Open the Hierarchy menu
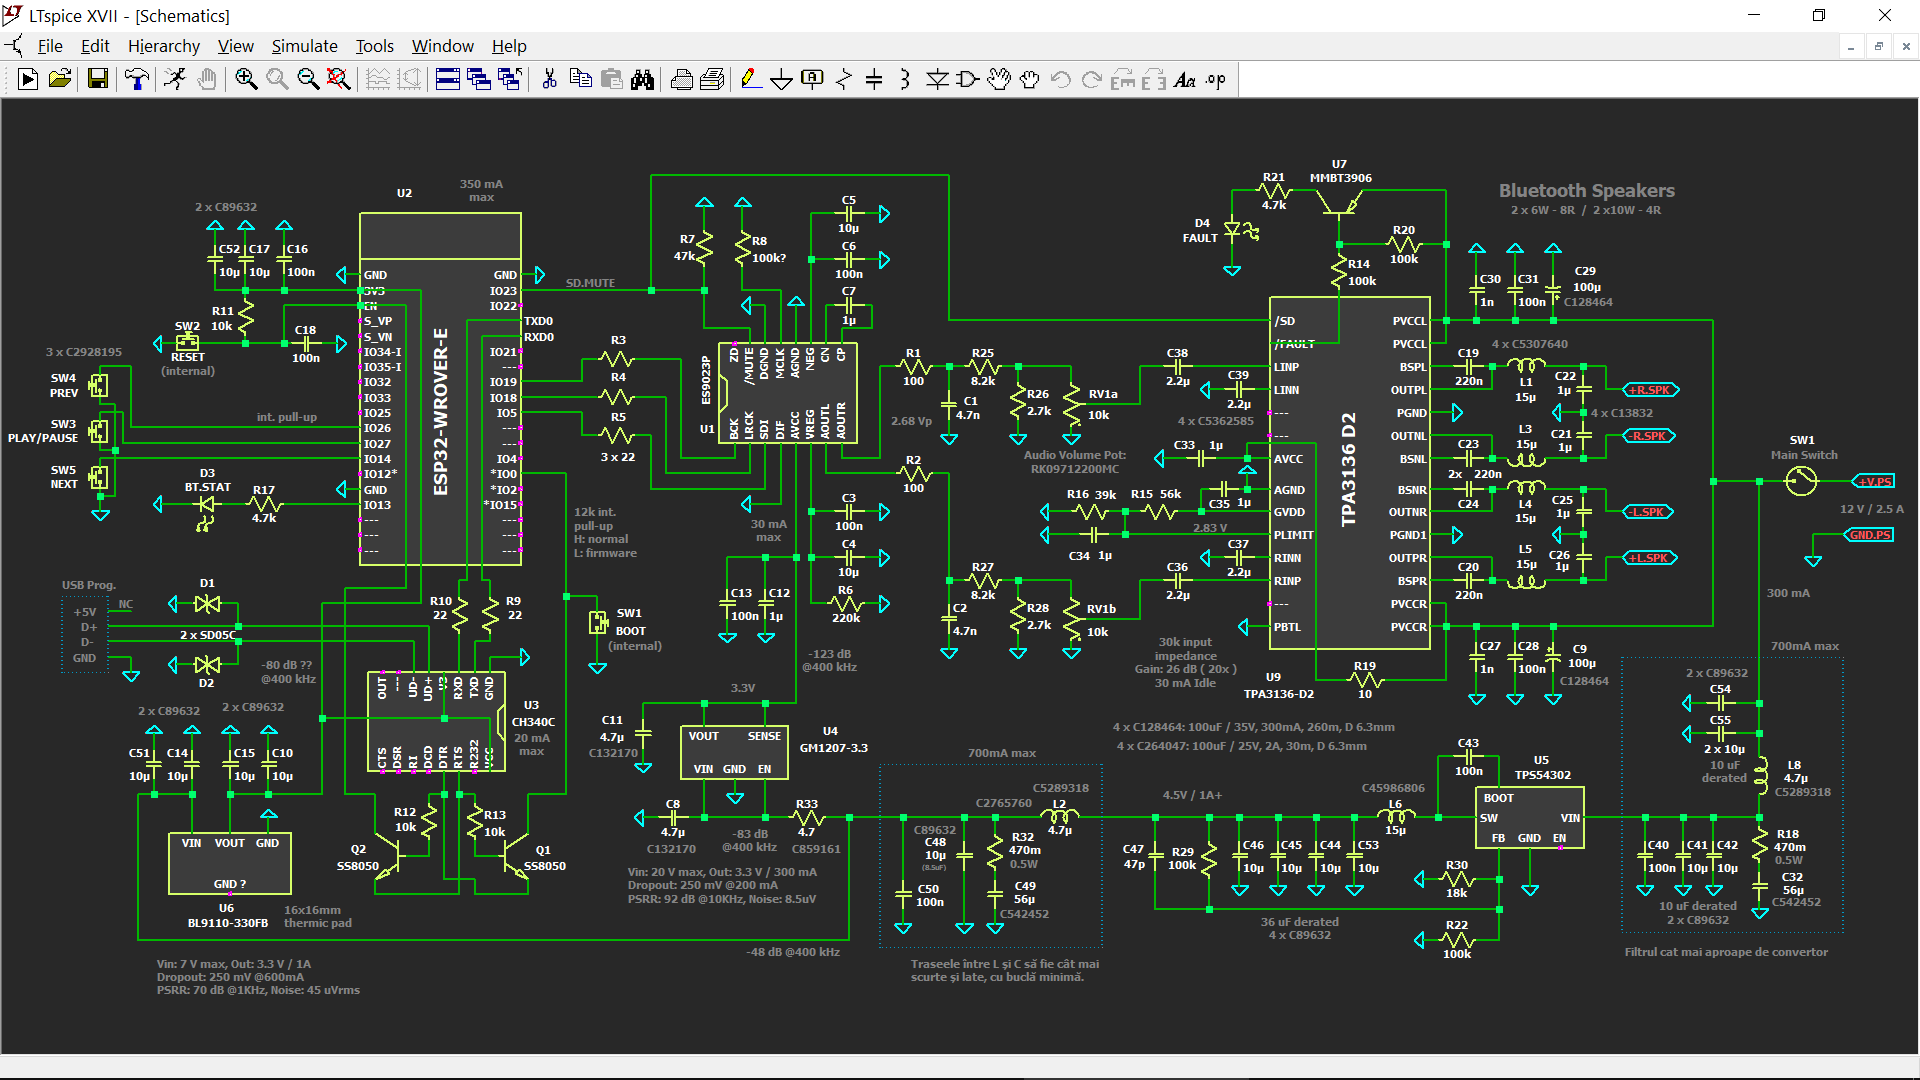 164,46
